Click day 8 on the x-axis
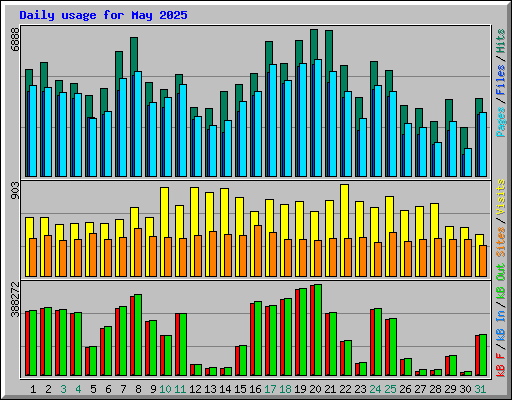 pos(138,389)
